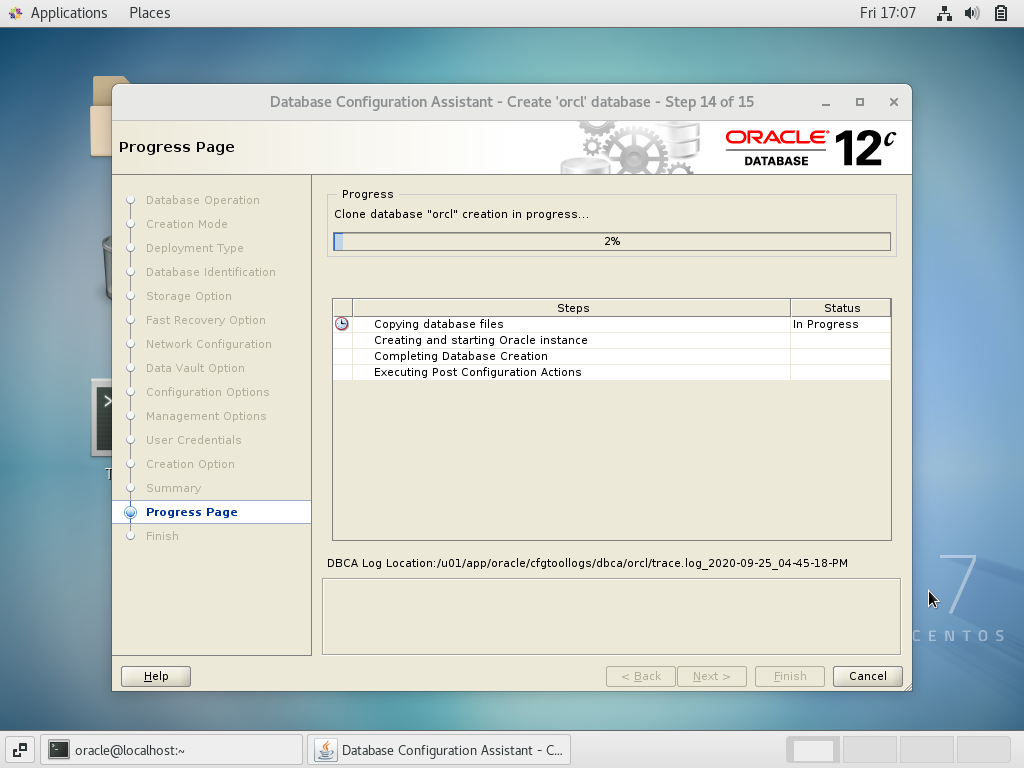This screenshot has height=768, width=1024.
Task: Click the disabled Next button
Action: point(712,677)
